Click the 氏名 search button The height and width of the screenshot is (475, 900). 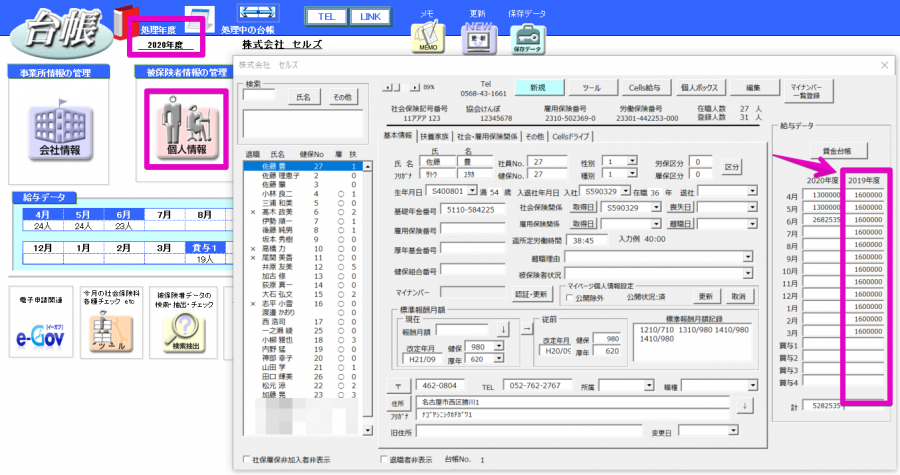304,98
